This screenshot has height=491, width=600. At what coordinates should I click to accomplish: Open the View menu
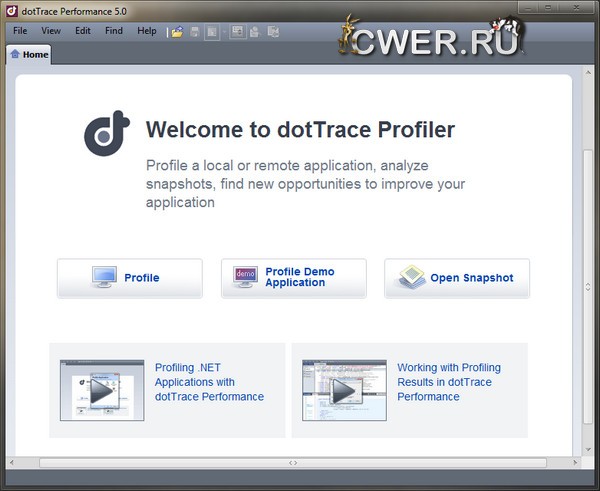[x=51, y=31]
